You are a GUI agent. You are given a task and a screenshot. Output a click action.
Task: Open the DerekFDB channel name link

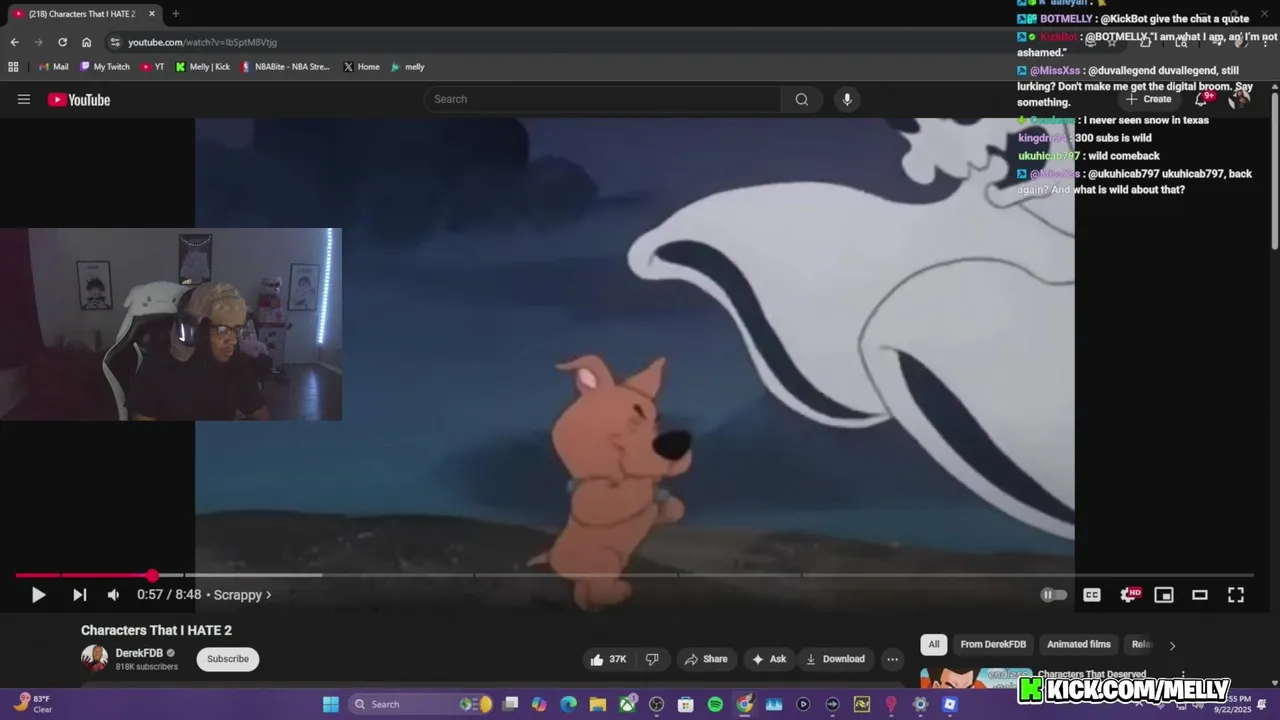click(x=139, y=653)
